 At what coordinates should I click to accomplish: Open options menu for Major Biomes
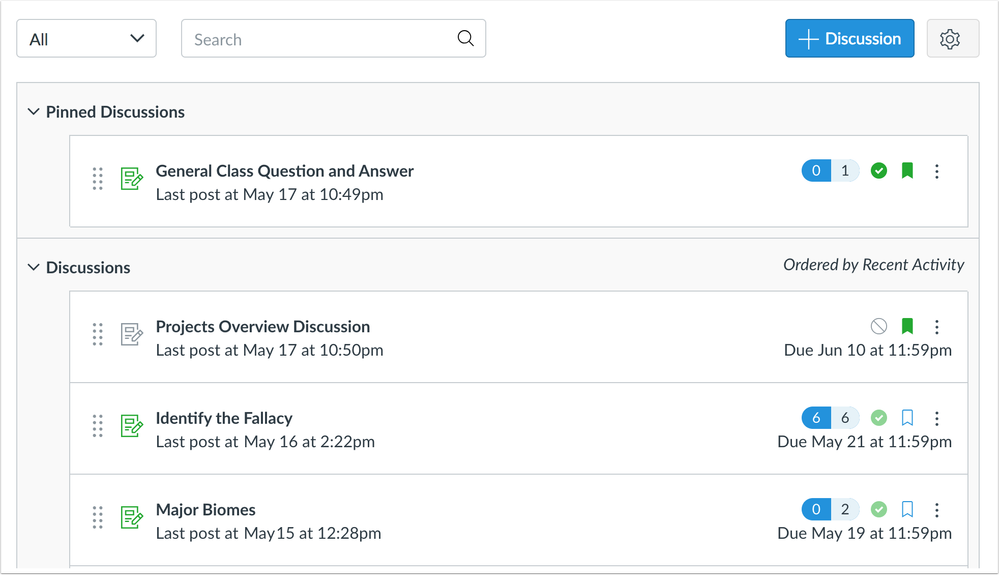937,510
